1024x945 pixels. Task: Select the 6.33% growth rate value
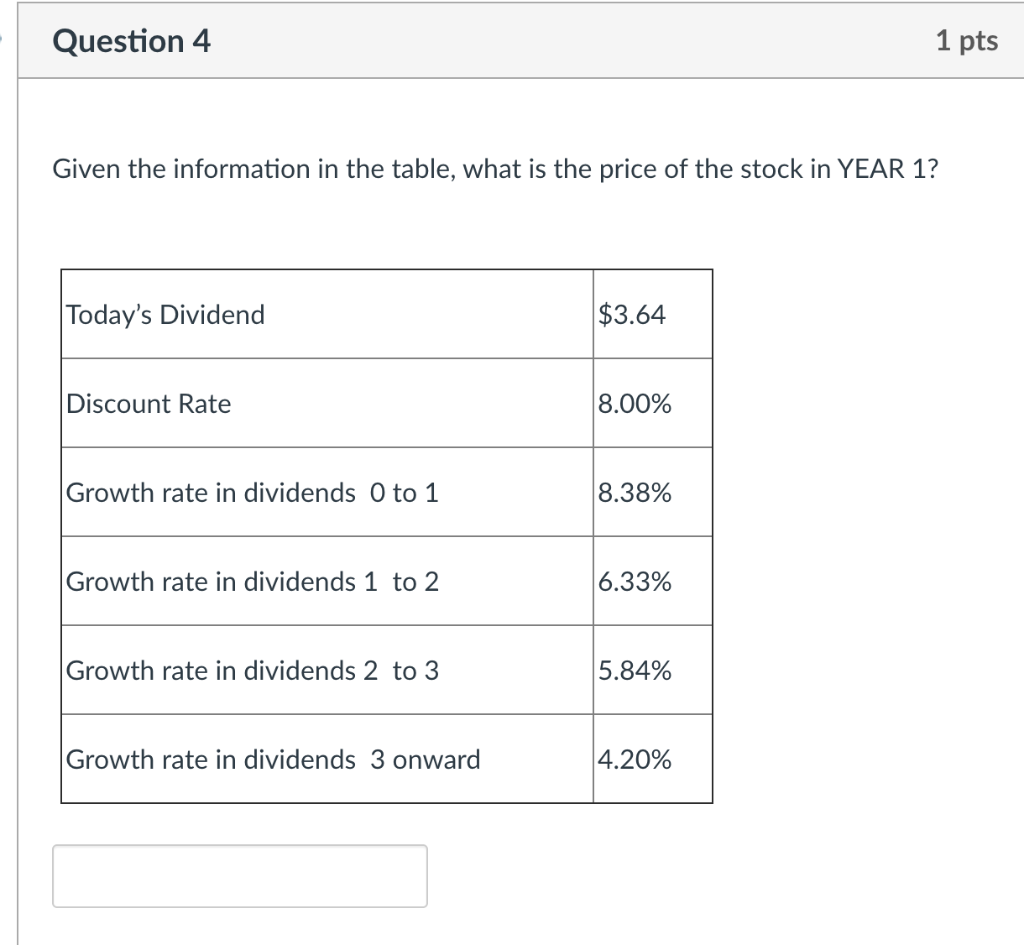coord(634,582)
